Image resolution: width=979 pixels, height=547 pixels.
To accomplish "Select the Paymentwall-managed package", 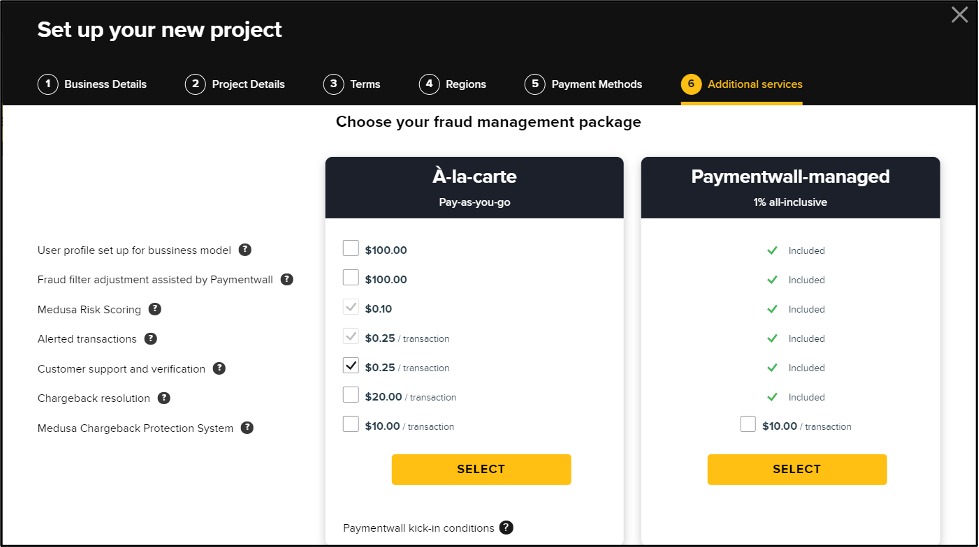I will [x=797, y=469].
